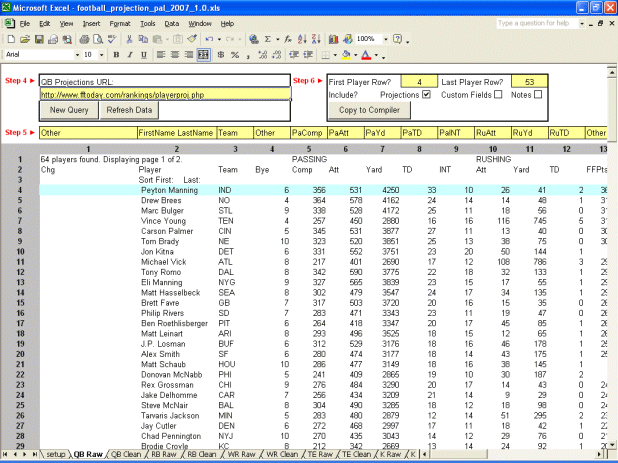Check the Notes checkbox

tap(538, 95)
